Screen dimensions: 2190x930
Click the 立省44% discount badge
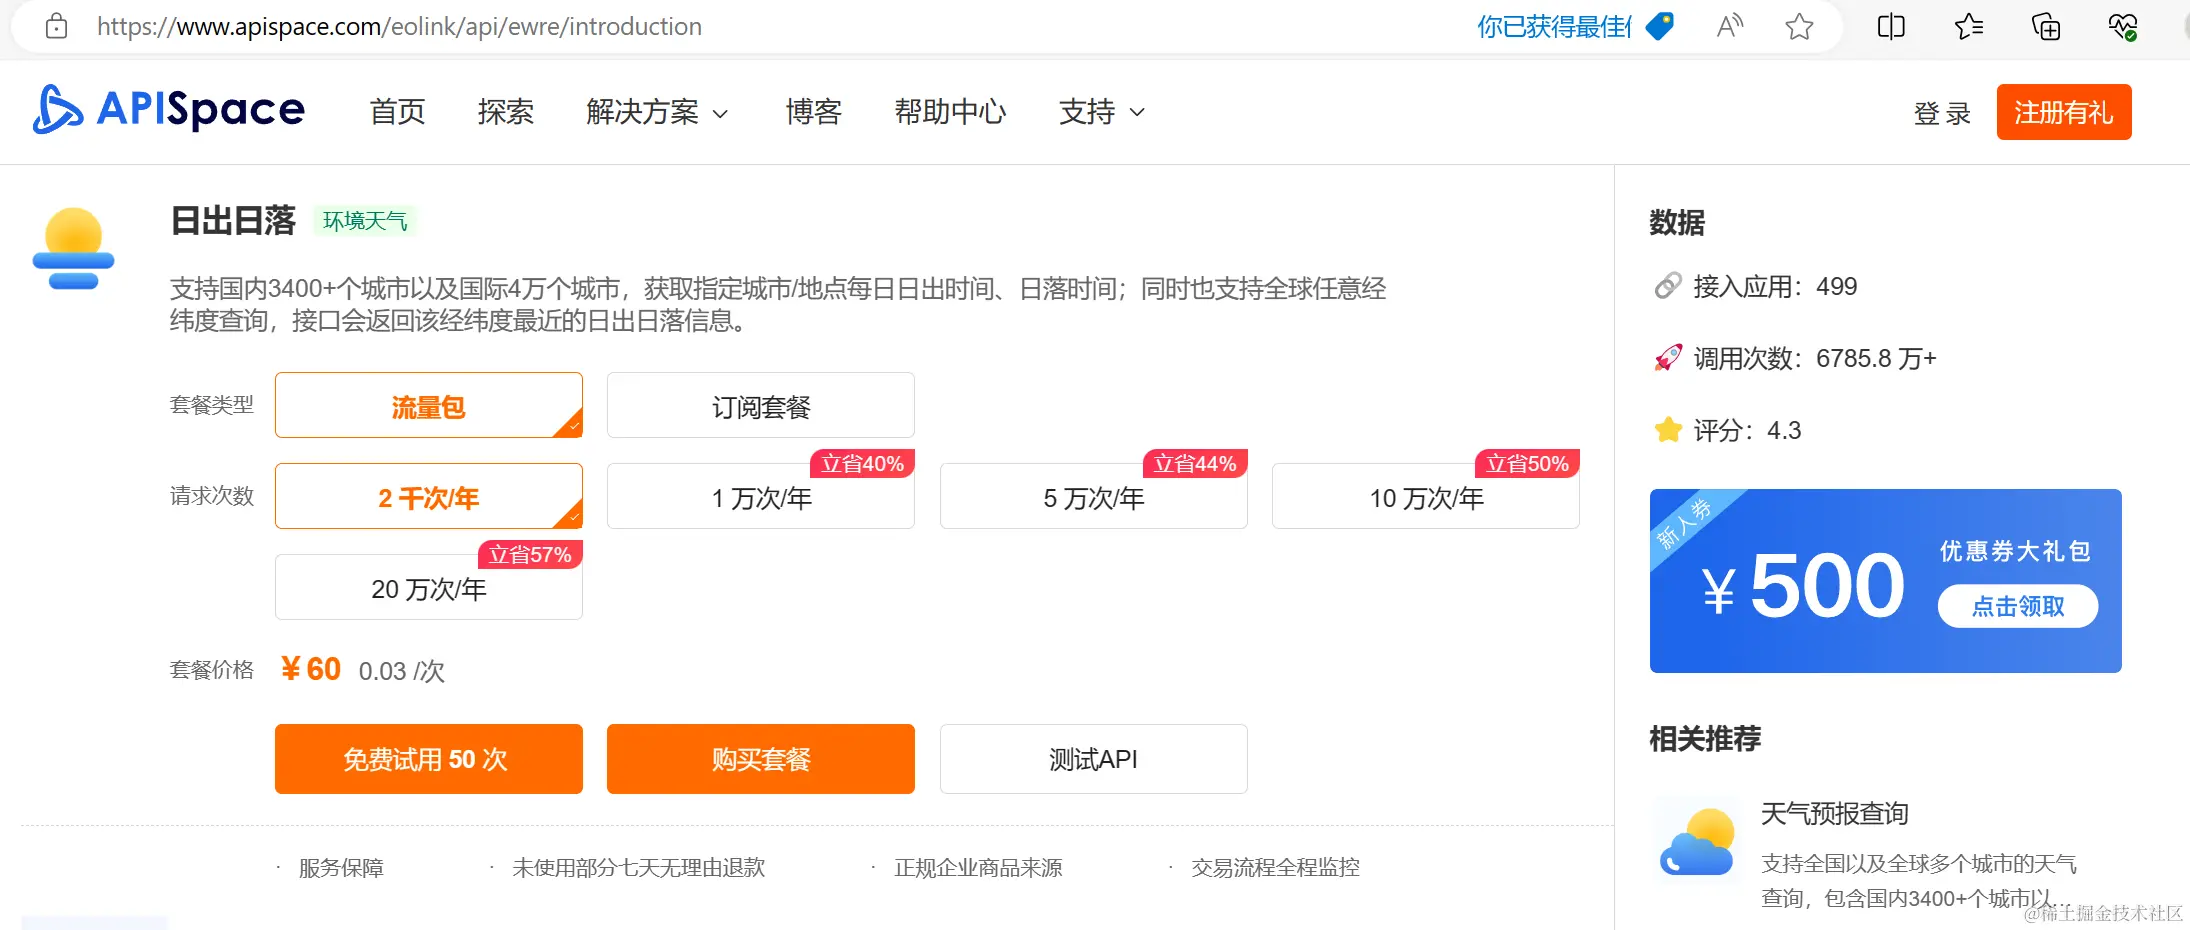[1195, 463]
